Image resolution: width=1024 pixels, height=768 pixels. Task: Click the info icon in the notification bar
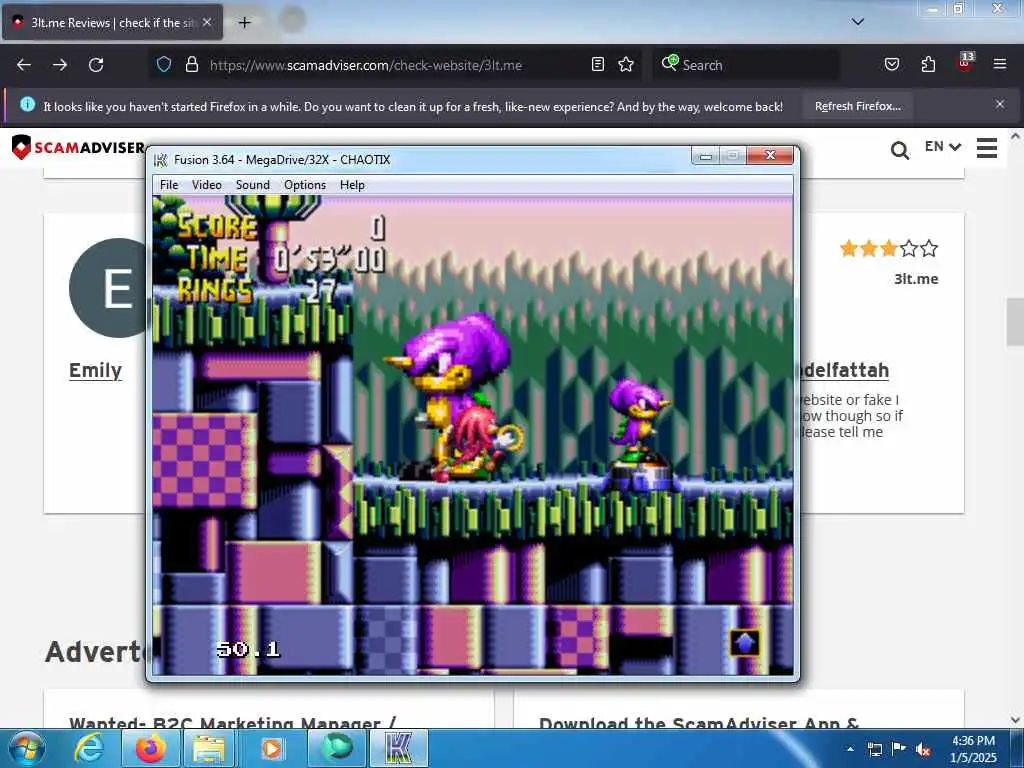27,104
